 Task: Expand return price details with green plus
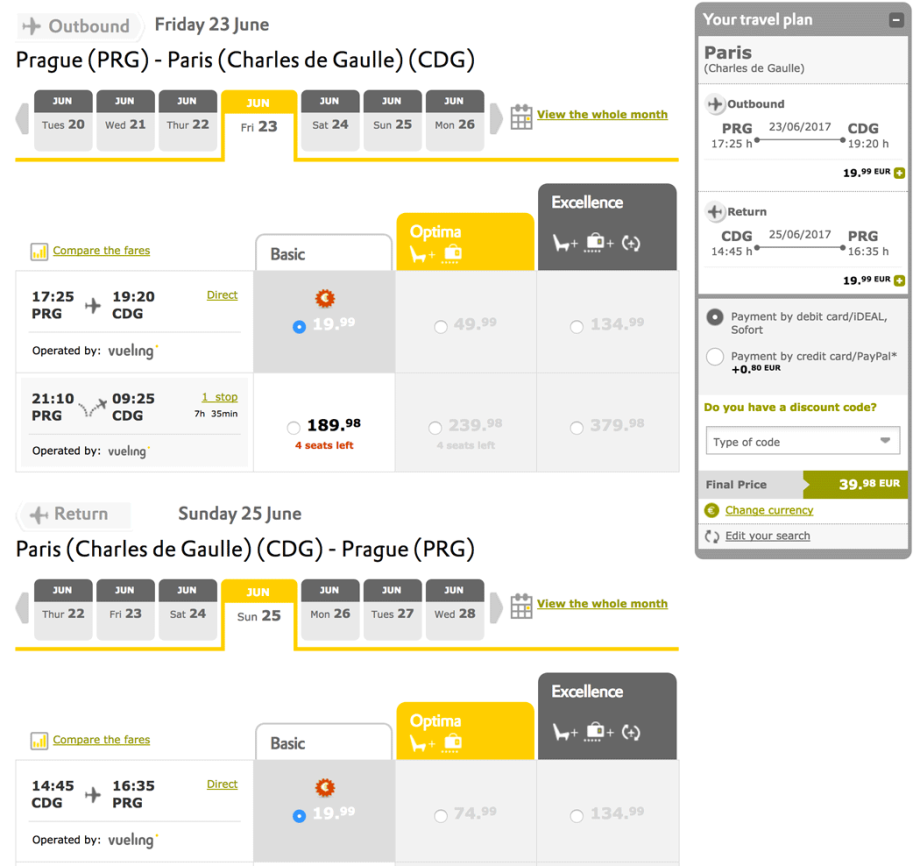900,280
